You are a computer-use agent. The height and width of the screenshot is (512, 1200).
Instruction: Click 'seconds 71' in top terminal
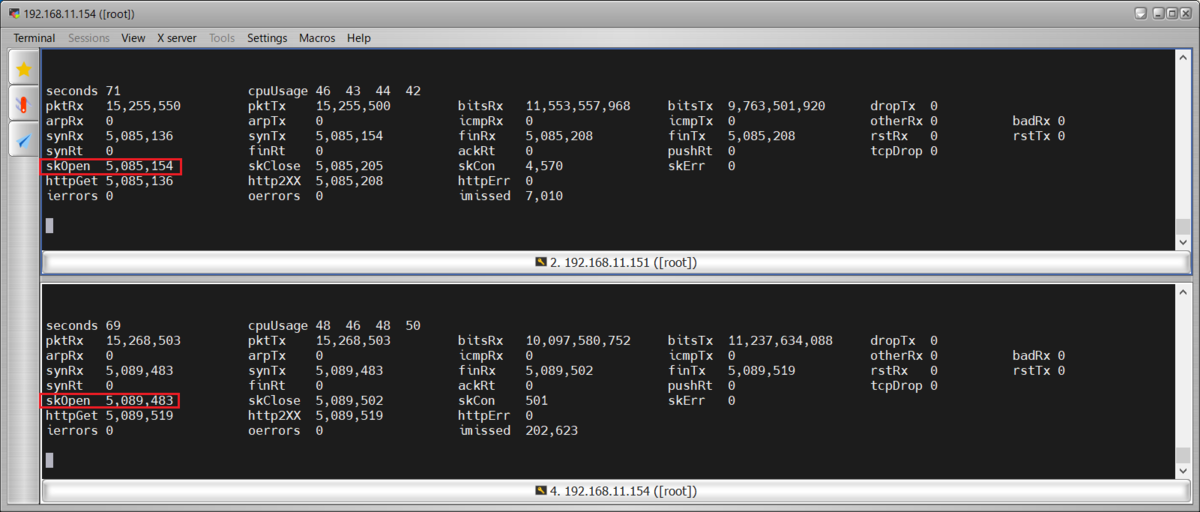(x=83, y=91)
